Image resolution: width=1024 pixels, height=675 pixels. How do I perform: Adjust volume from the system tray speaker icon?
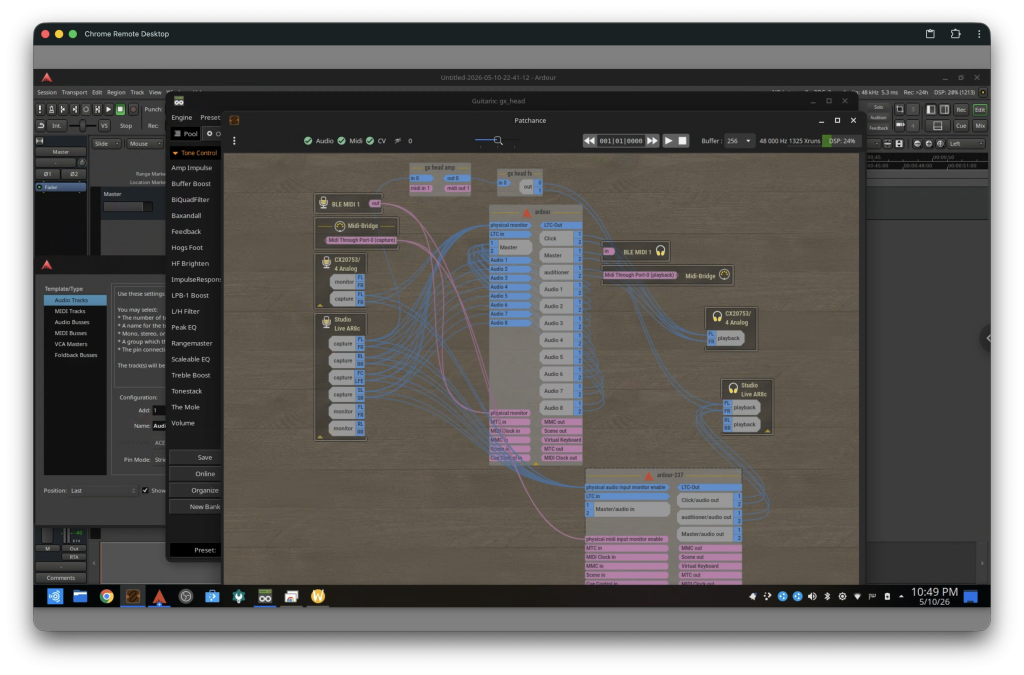(x=812, y=596)
